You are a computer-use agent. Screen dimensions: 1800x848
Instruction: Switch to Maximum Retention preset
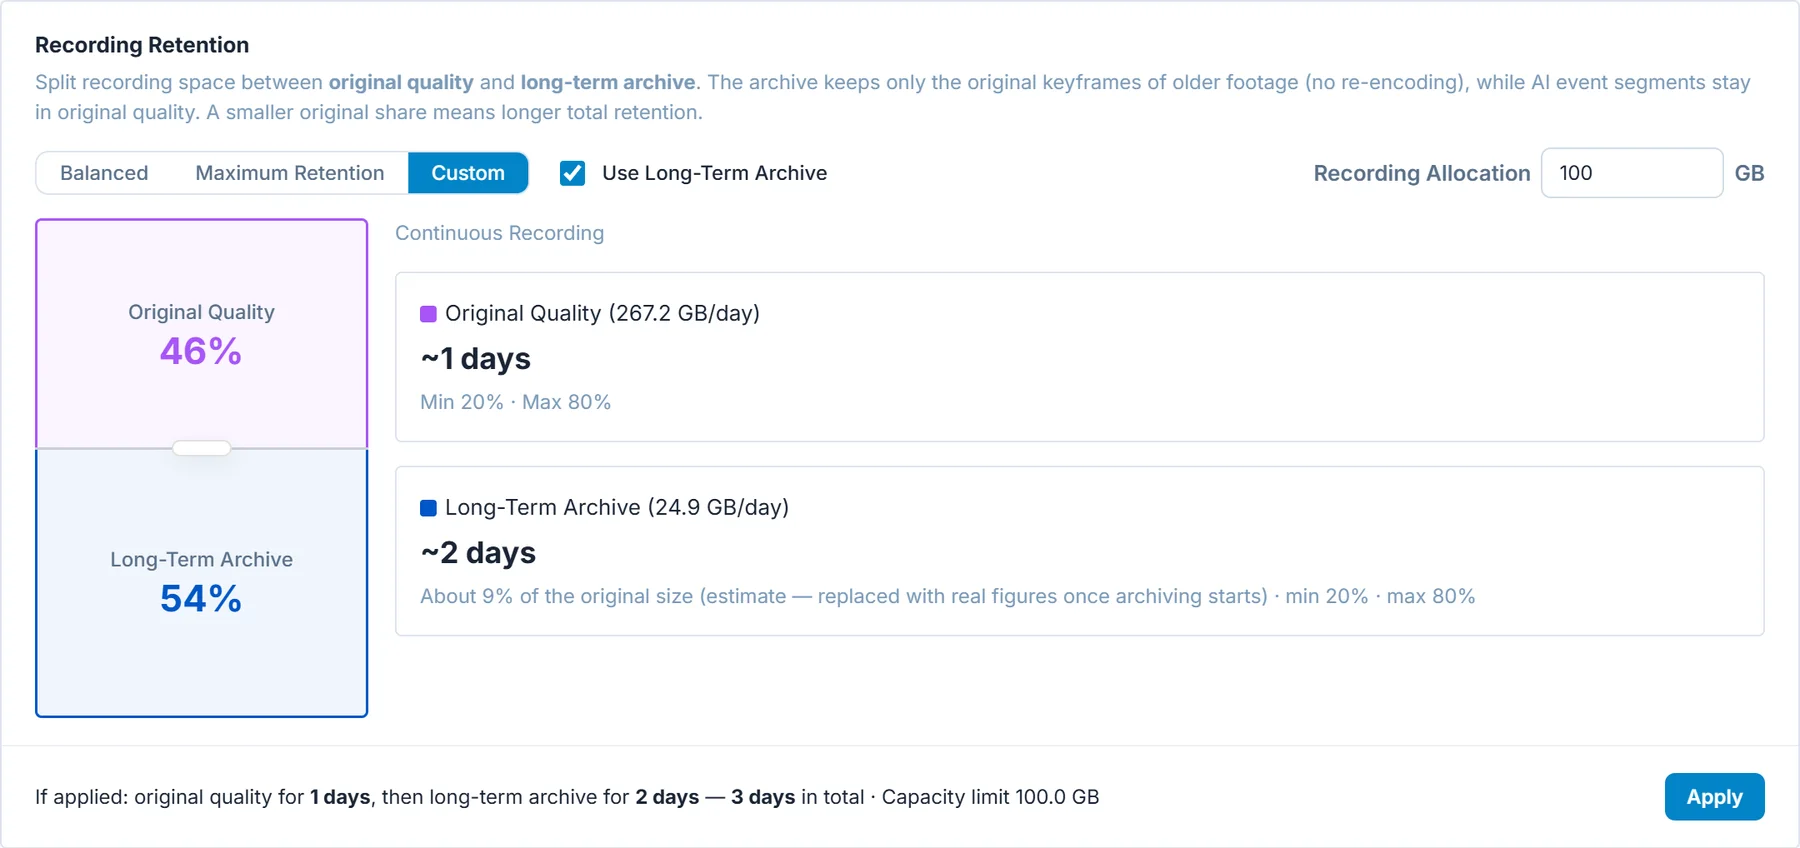pyautogui.click(x=290, y=173)
